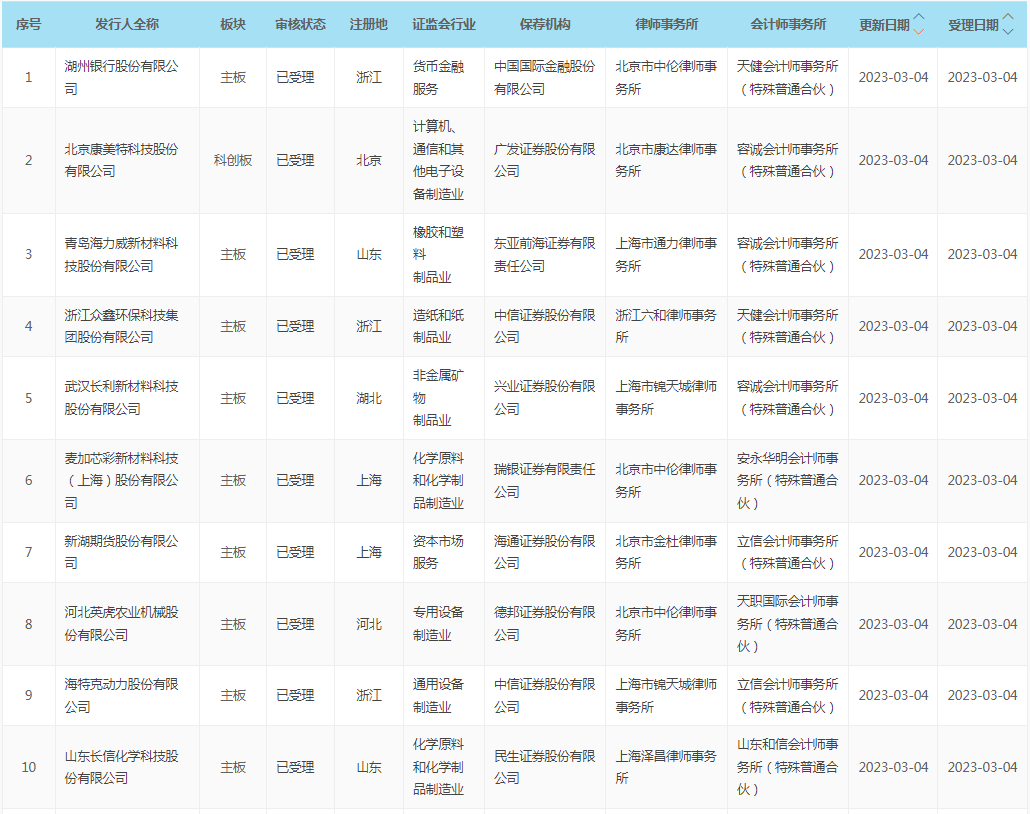Click the 受理日期 column header text

coord(973,25)
